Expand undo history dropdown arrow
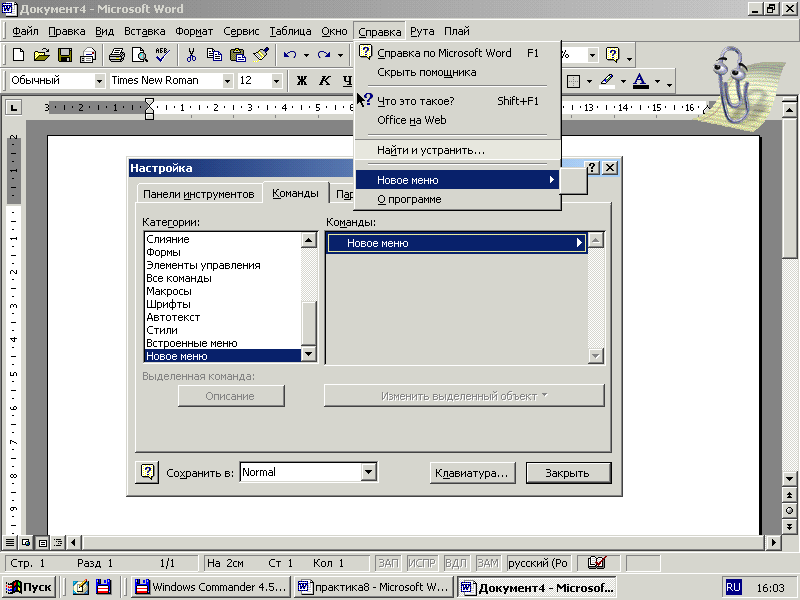Viewport: 800px width, 600px height. coord(306,55)
